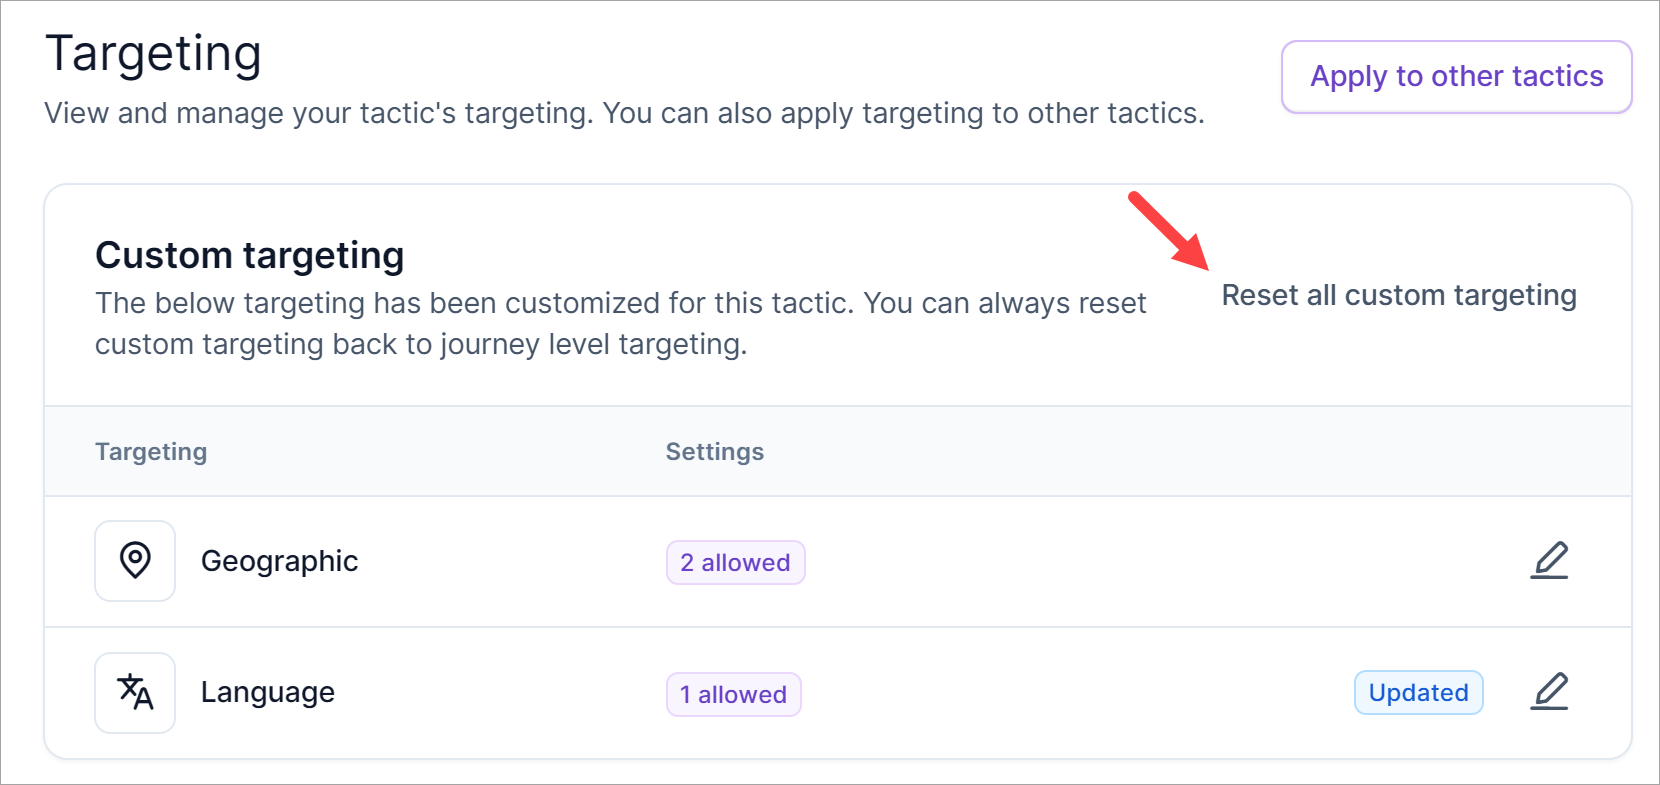Select the Geographic row label
Screen dimensions: 1660x785
(279, 561)
